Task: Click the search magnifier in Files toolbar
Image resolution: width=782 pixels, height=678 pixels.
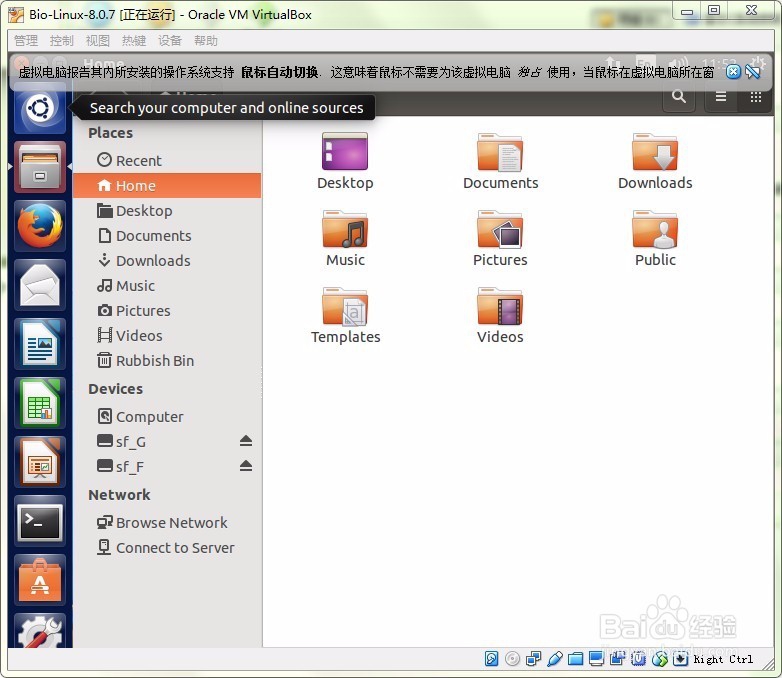Action: pyautogui.click(x=678, y=96)
